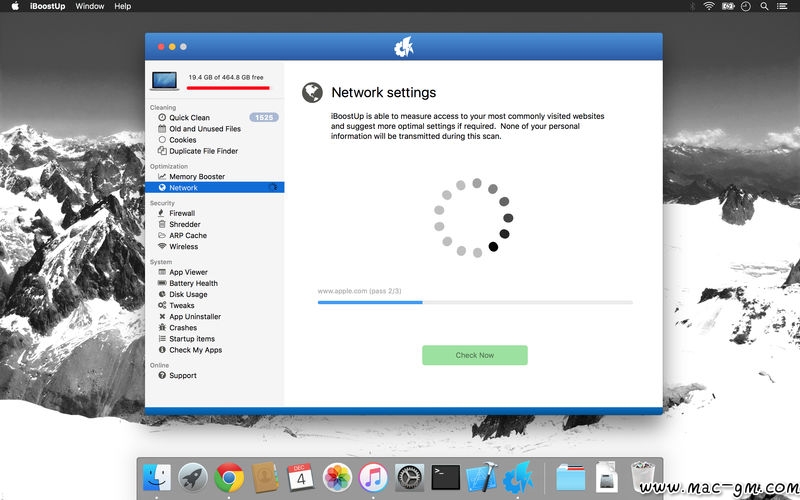
Task: Click the iBoostUp logo in title bar
Action: coord(404,47)
